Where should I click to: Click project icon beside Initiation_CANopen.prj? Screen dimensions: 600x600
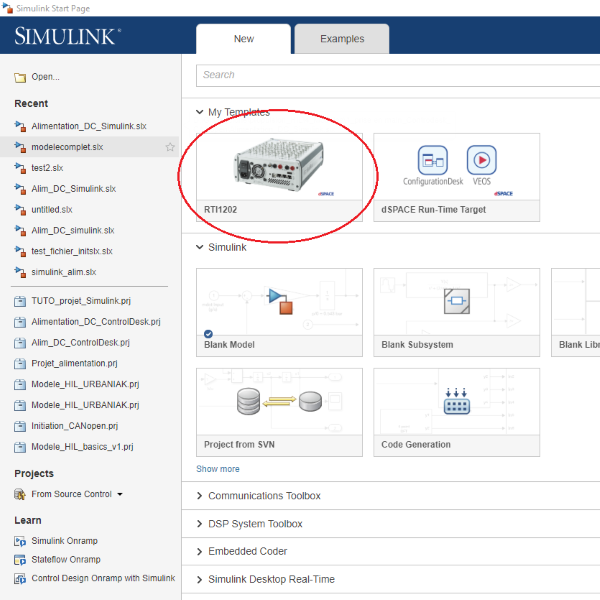coord(20,426)
